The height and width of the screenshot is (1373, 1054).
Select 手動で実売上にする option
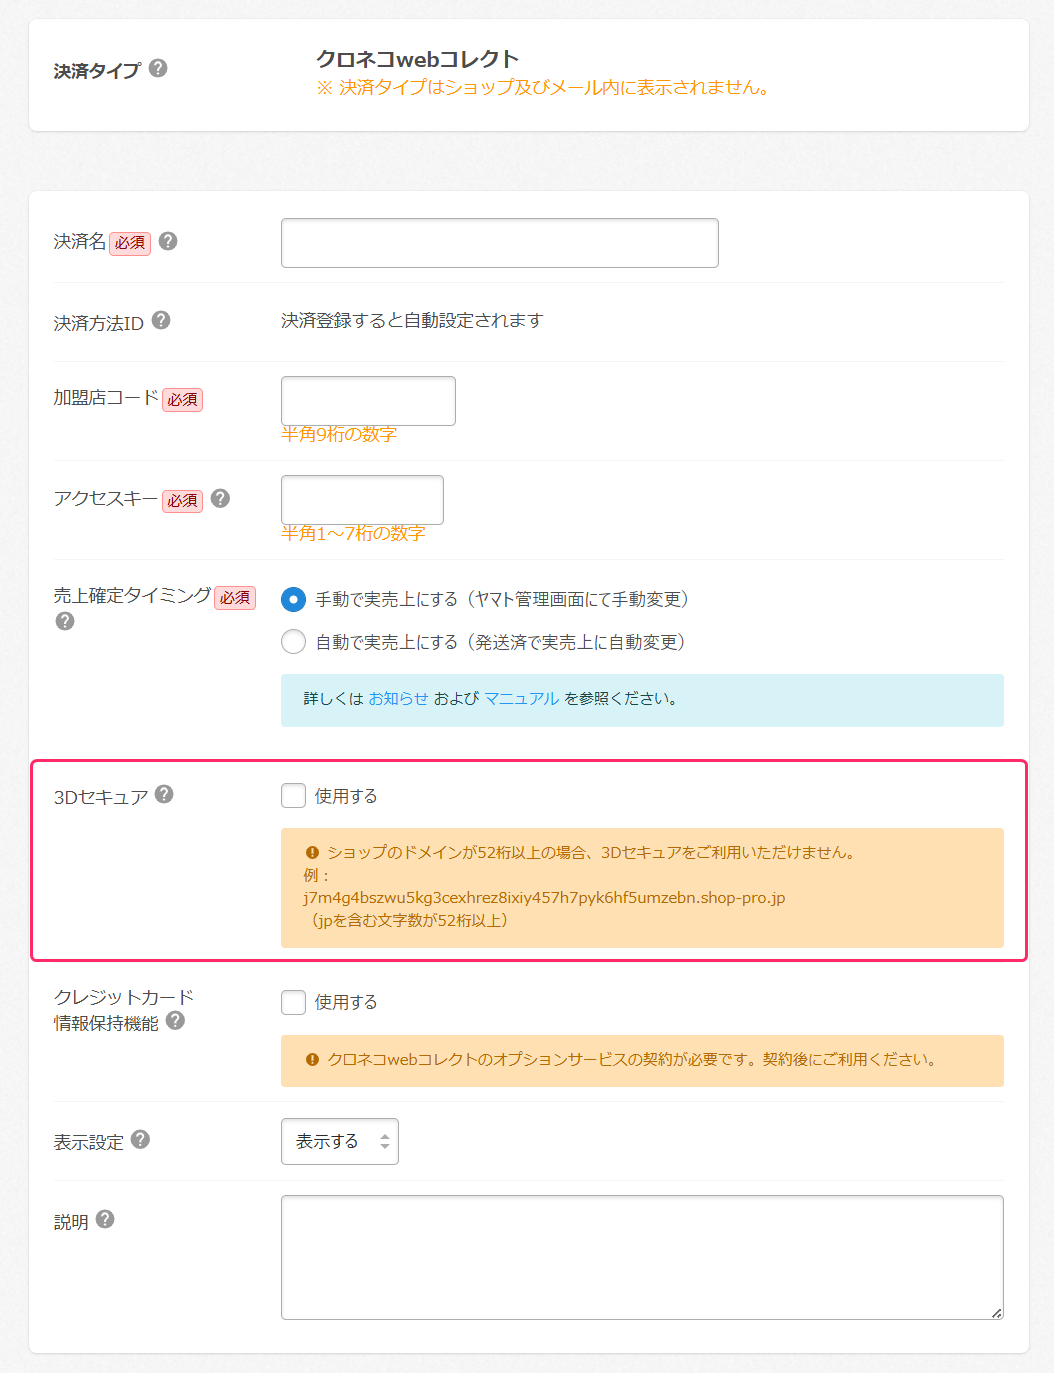tap(293, 599)
